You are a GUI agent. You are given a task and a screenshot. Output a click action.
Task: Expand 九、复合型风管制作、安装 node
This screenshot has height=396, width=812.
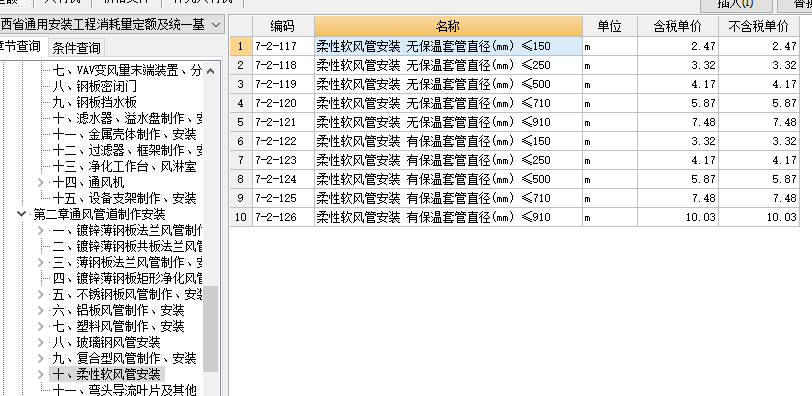[x=41, y=358]
